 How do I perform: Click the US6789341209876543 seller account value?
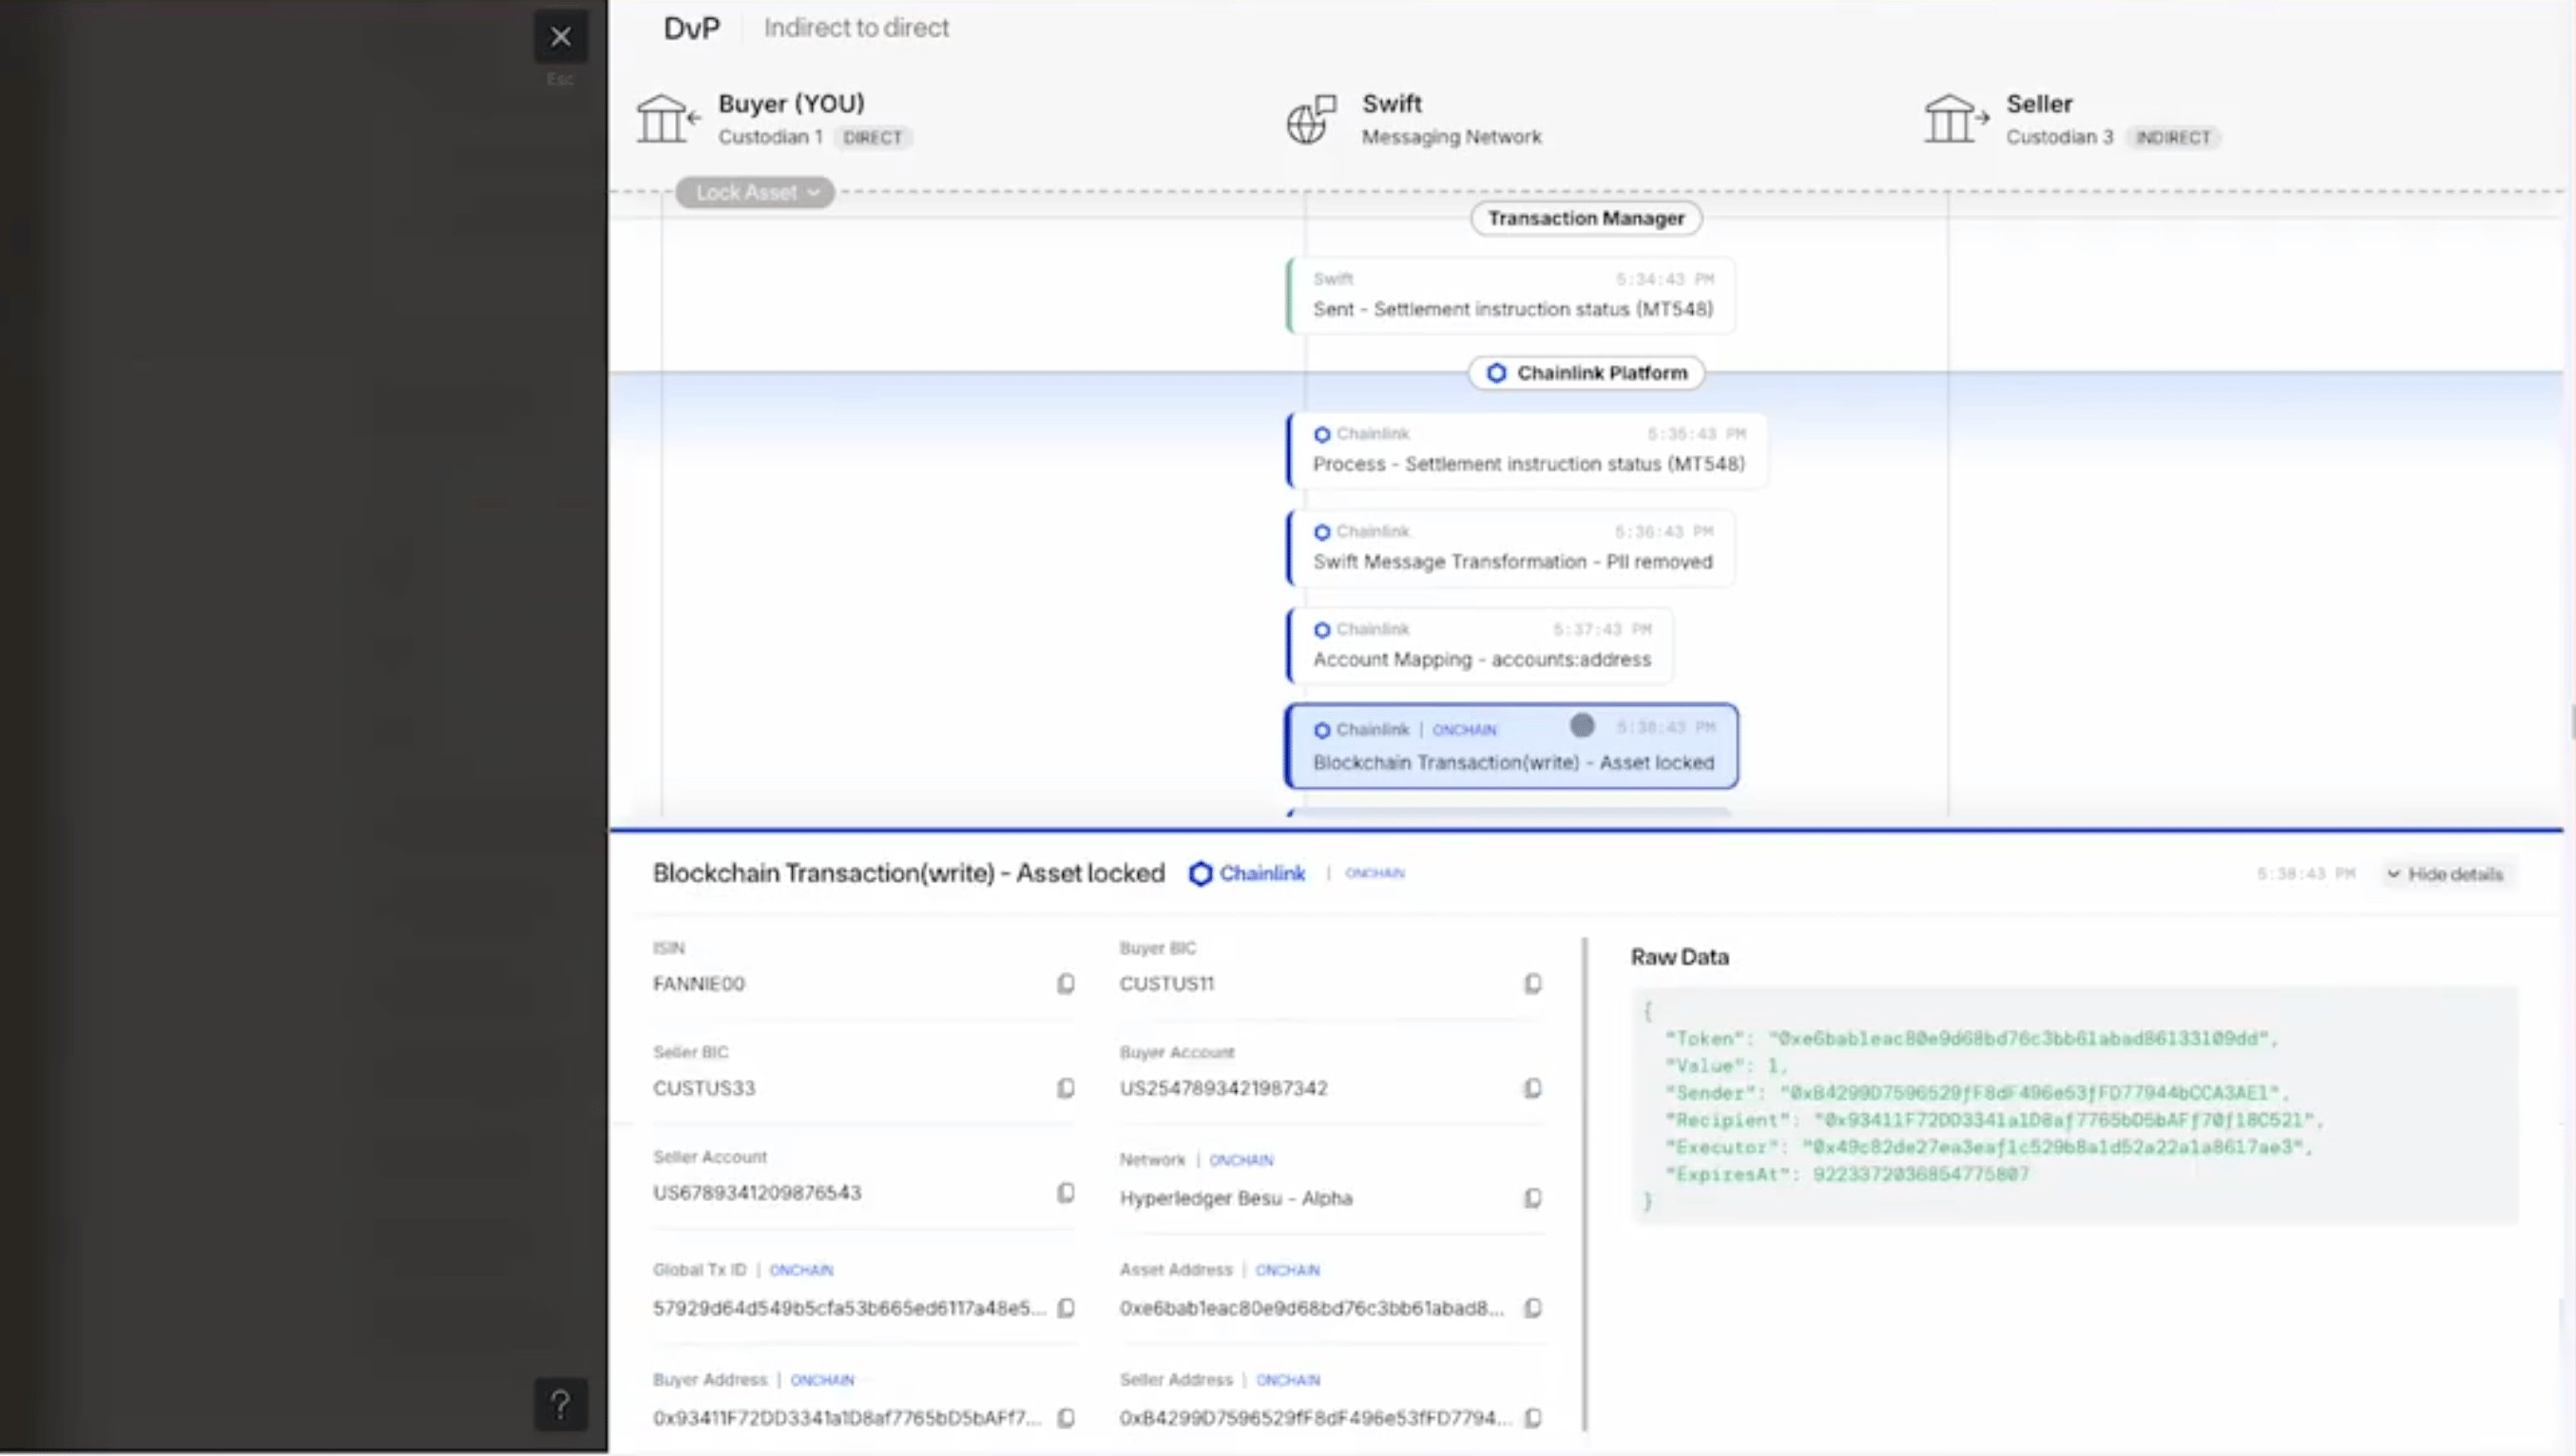click(x=757, y=1193)
